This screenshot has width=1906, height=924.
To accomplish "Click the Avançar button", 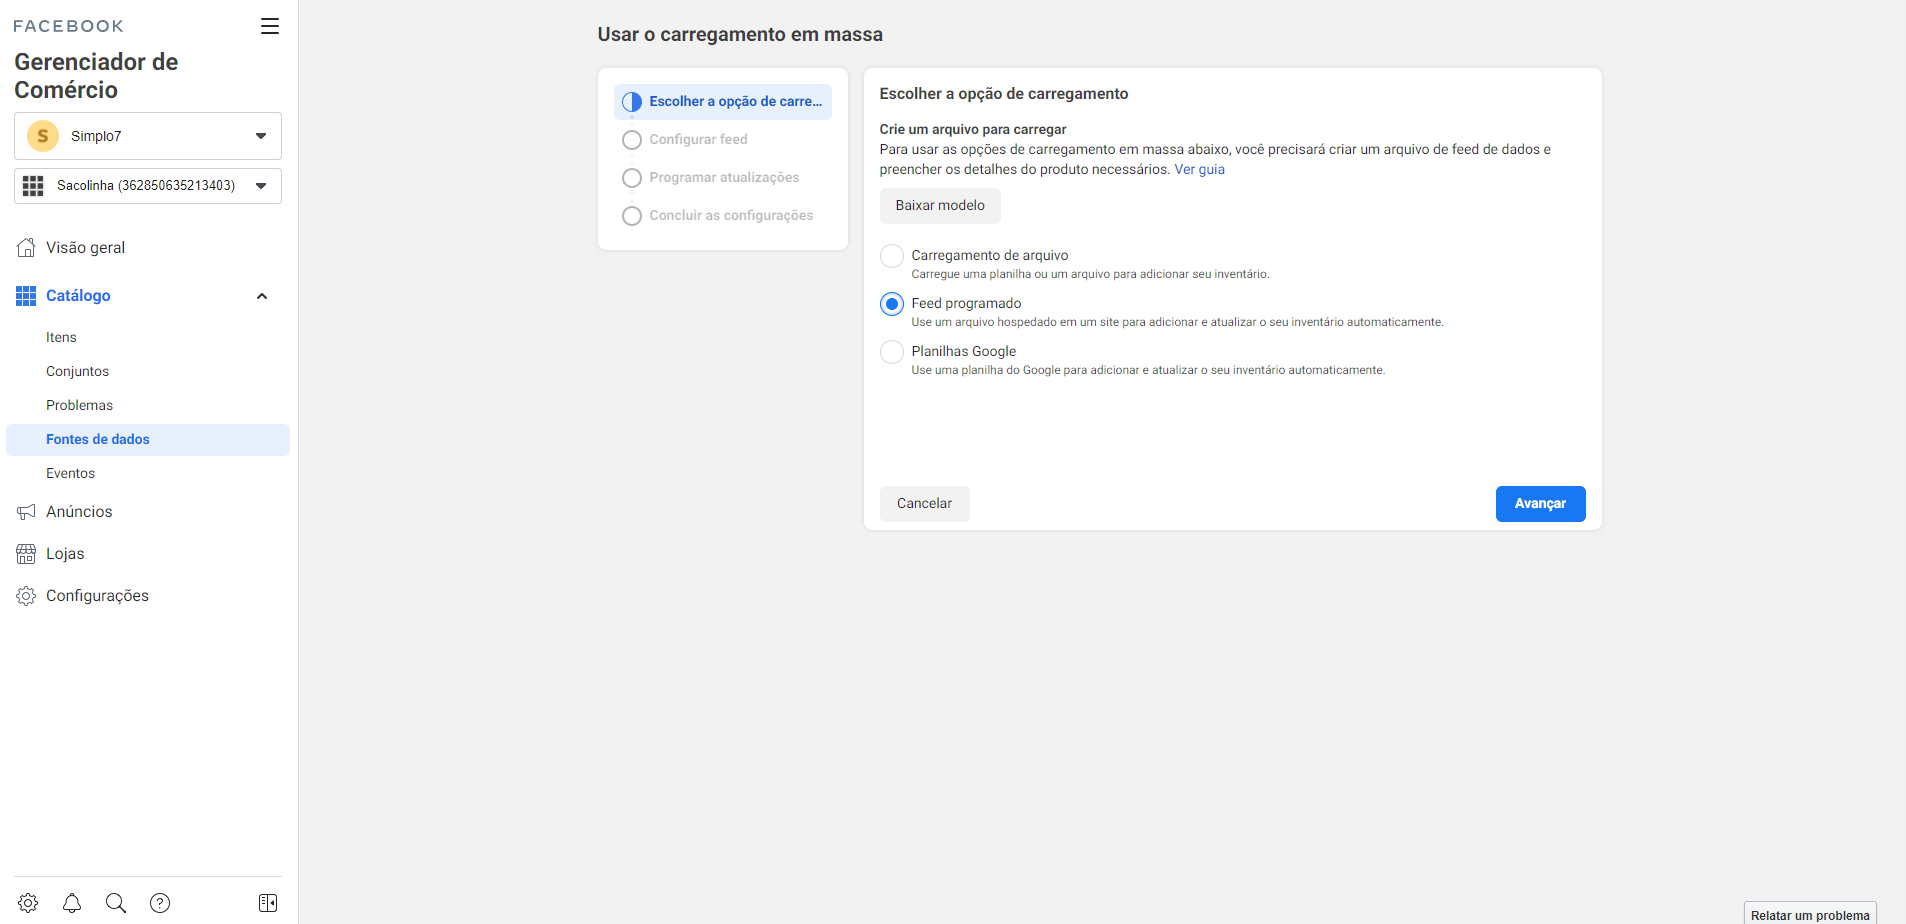I will [x=1540, y=504].
